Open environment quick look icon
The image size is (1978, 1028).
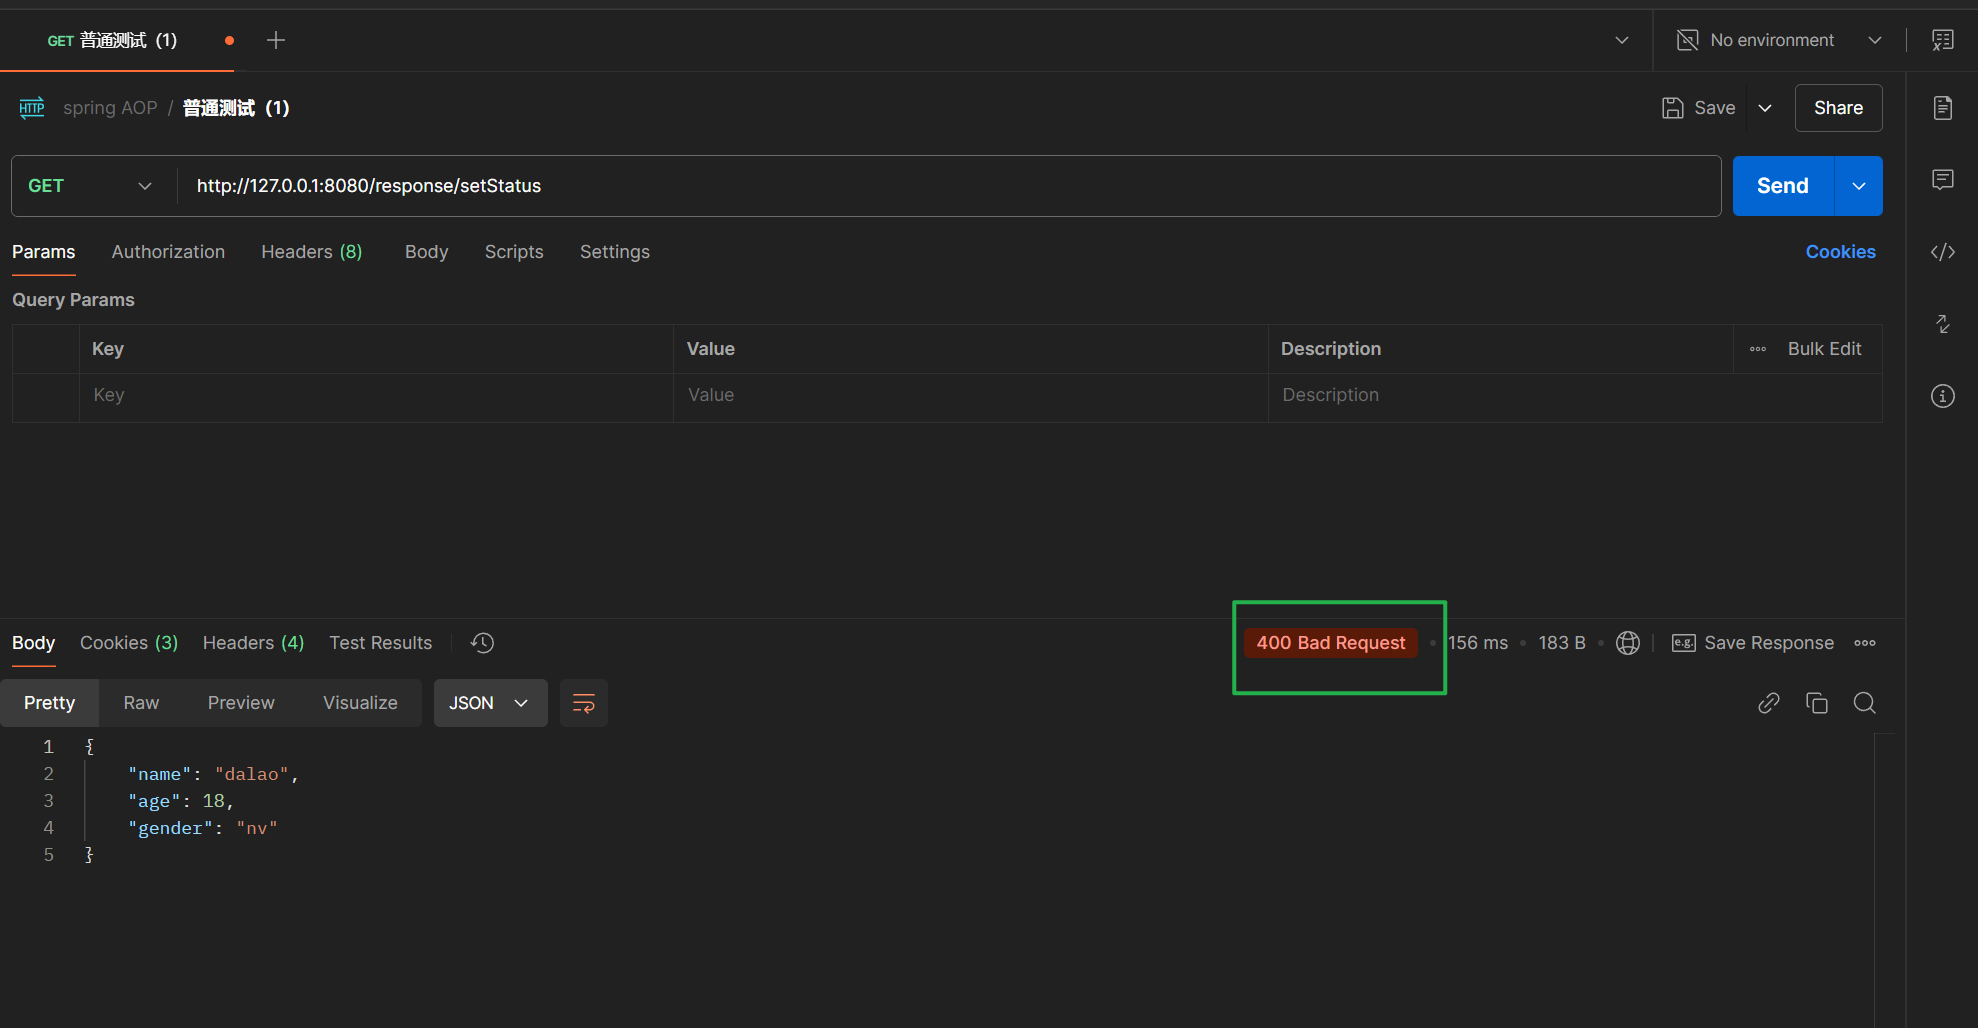coord(1942,40)
